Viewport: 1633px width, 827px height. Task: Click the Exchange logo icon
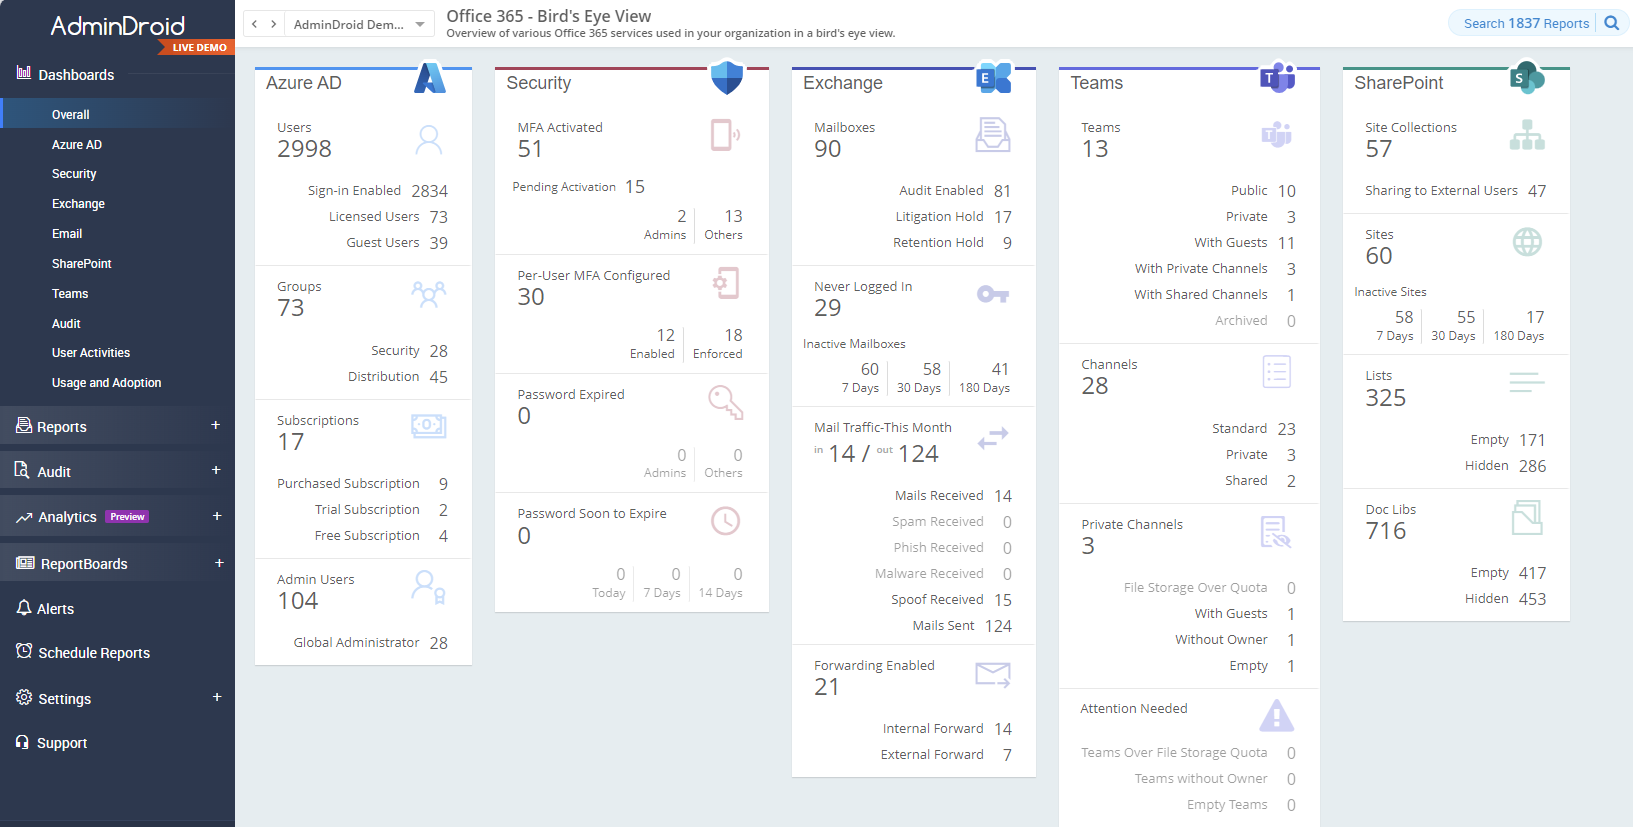993,78
